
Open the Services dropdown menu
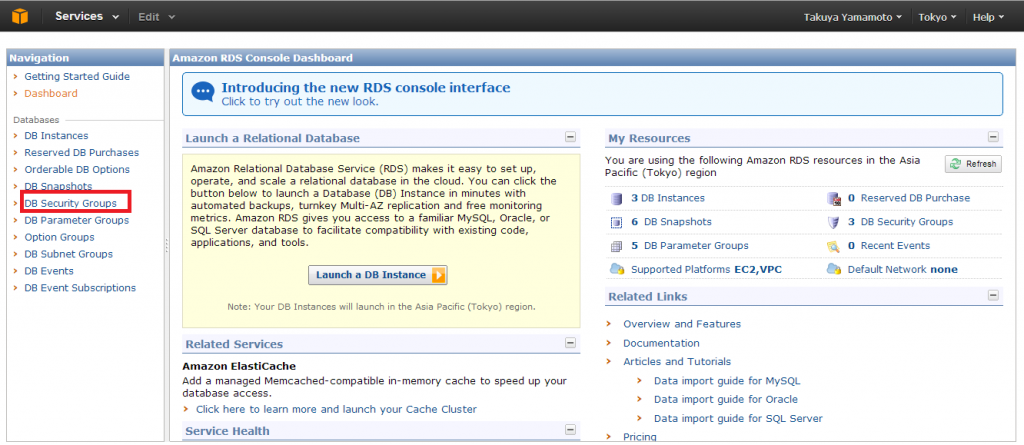(x=87, y=16)
